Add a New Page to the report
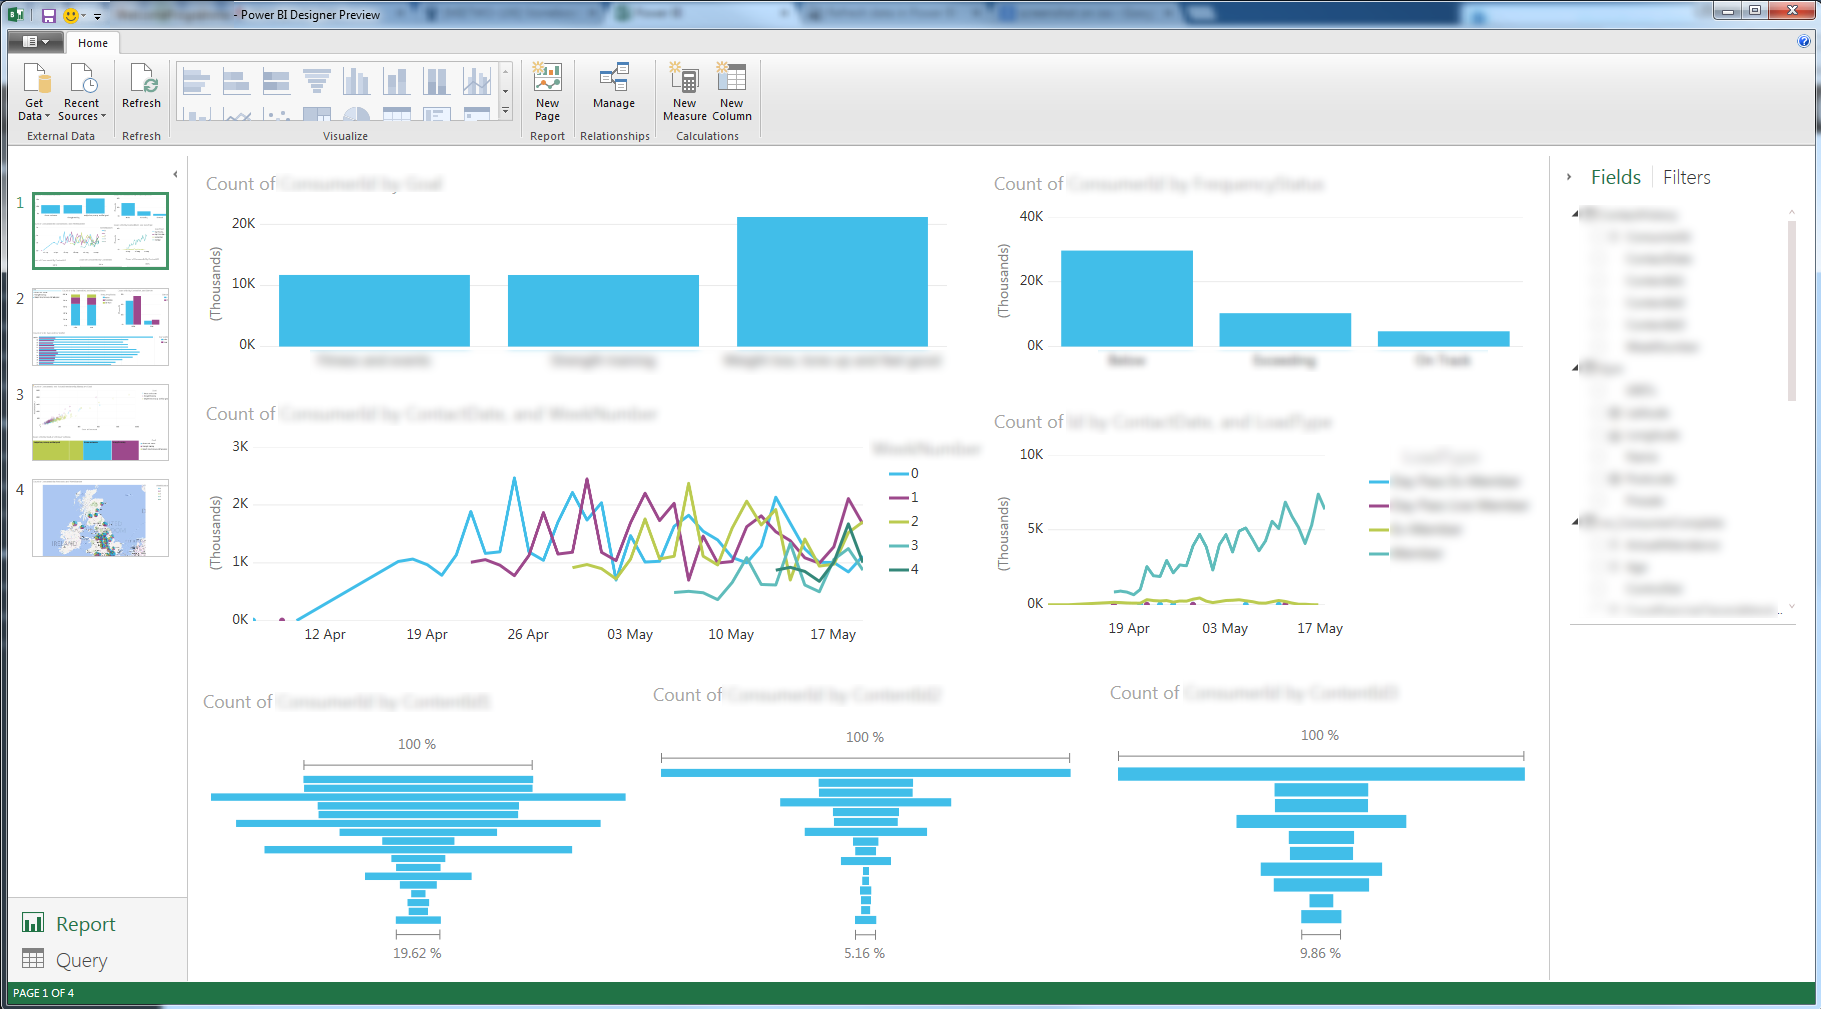 pos(547,92)
